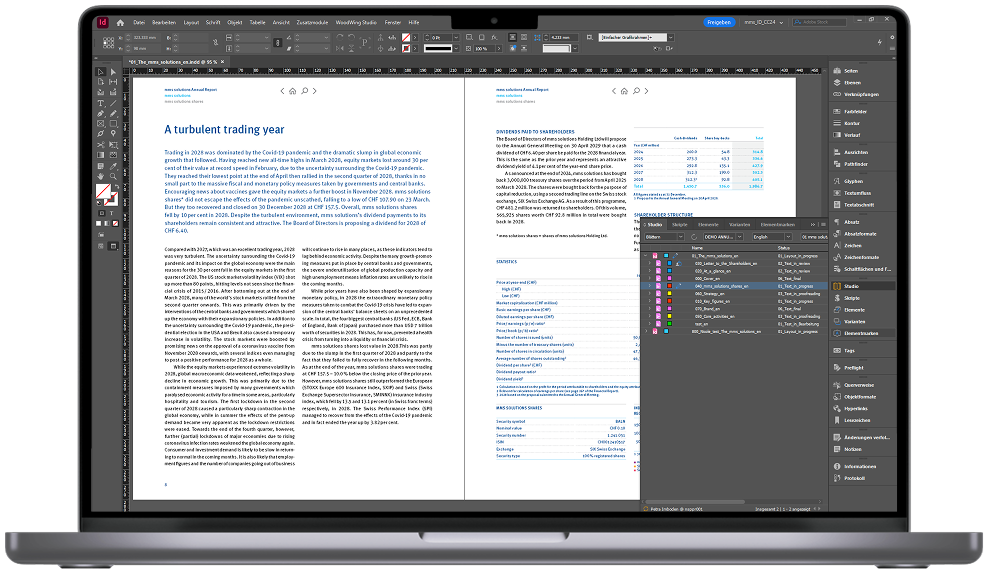Click home icon on left page header
This screenshot has height=574, width=988.
pos(292,91)
